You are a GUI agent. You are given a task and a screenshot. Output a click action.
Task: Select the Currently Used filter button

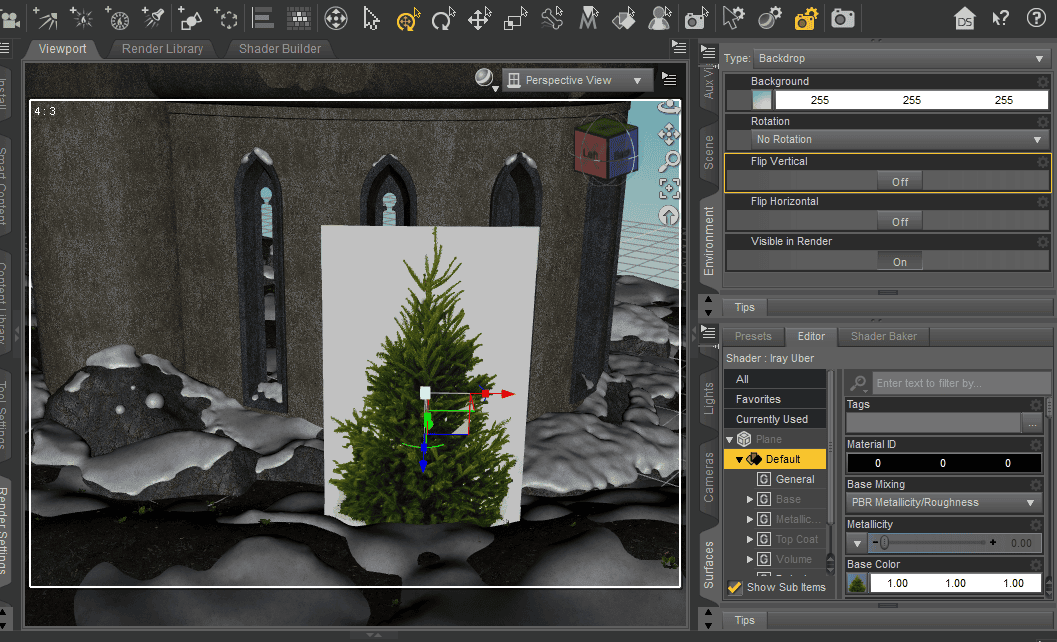775,418
